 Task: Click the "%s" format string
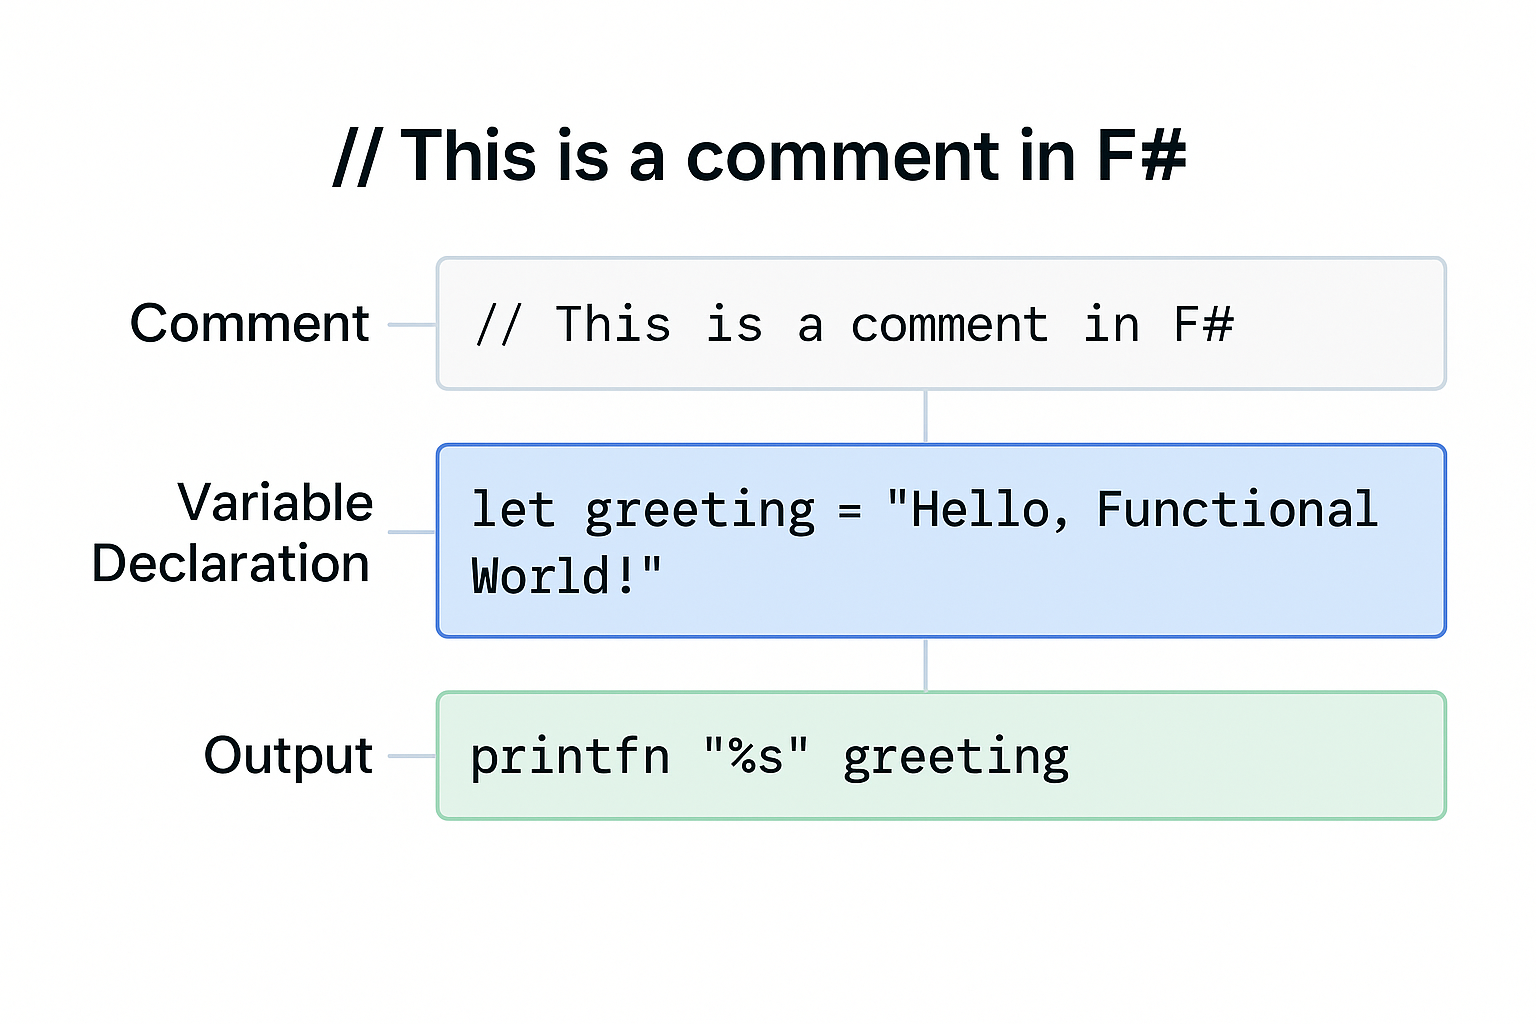(756, 757)
